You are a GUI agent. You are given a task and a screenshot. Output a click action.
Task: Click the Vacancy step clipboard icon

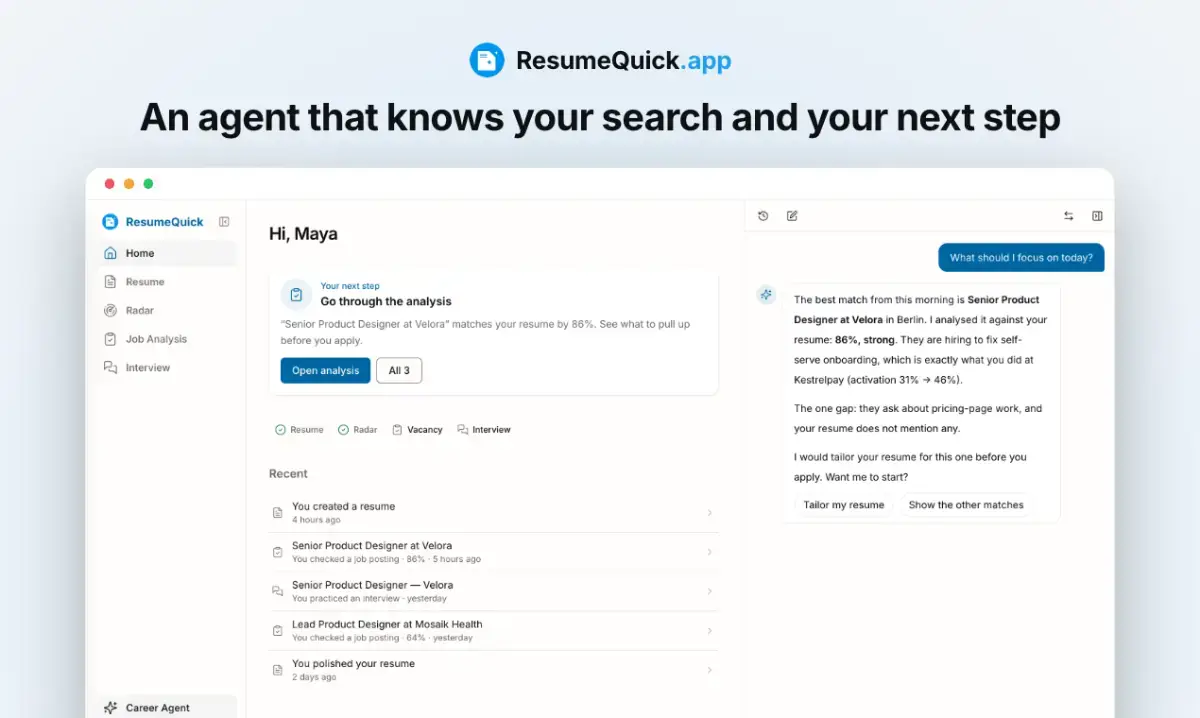[x=397, y=430]
